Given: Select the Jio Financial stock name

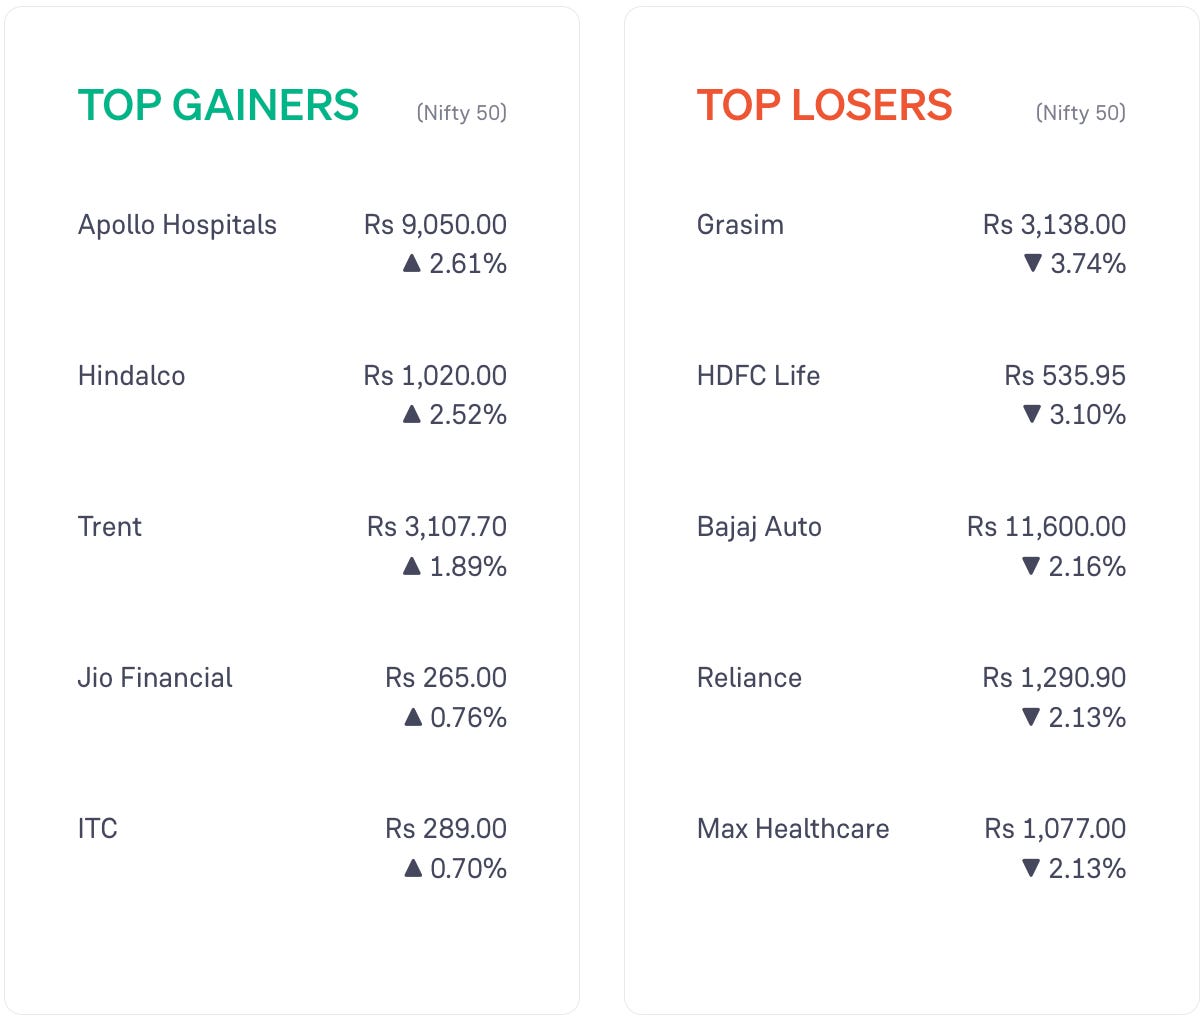Looking at the screenshot, I should click(x=155, y=678).
